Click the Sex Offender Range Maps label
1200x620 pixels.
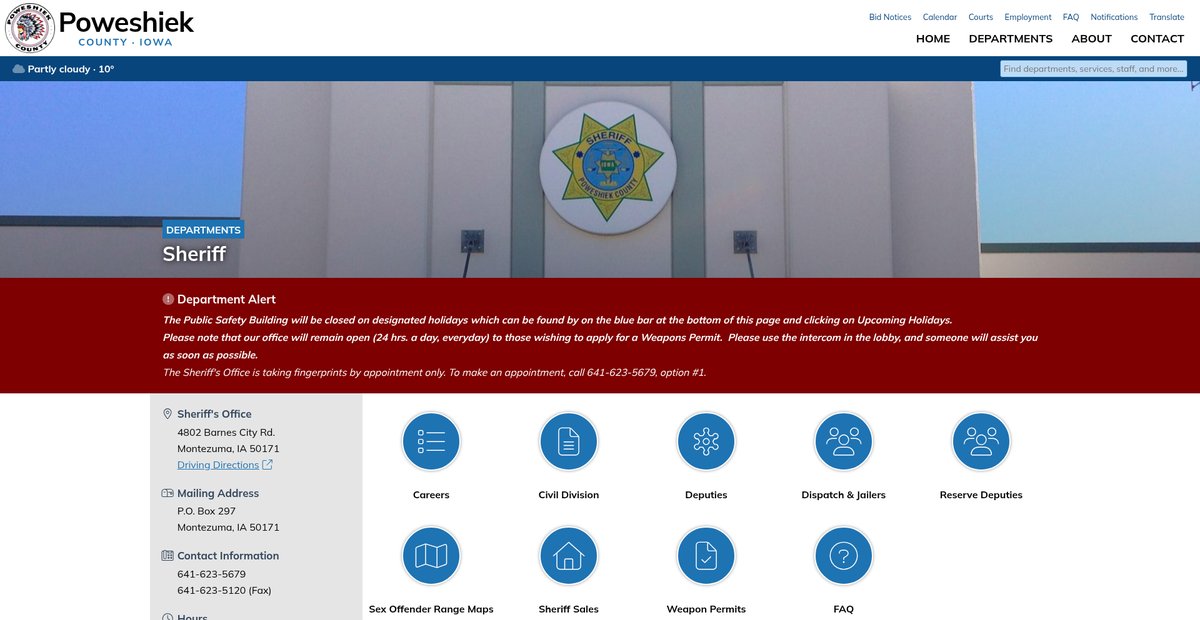tap(431, 609)
